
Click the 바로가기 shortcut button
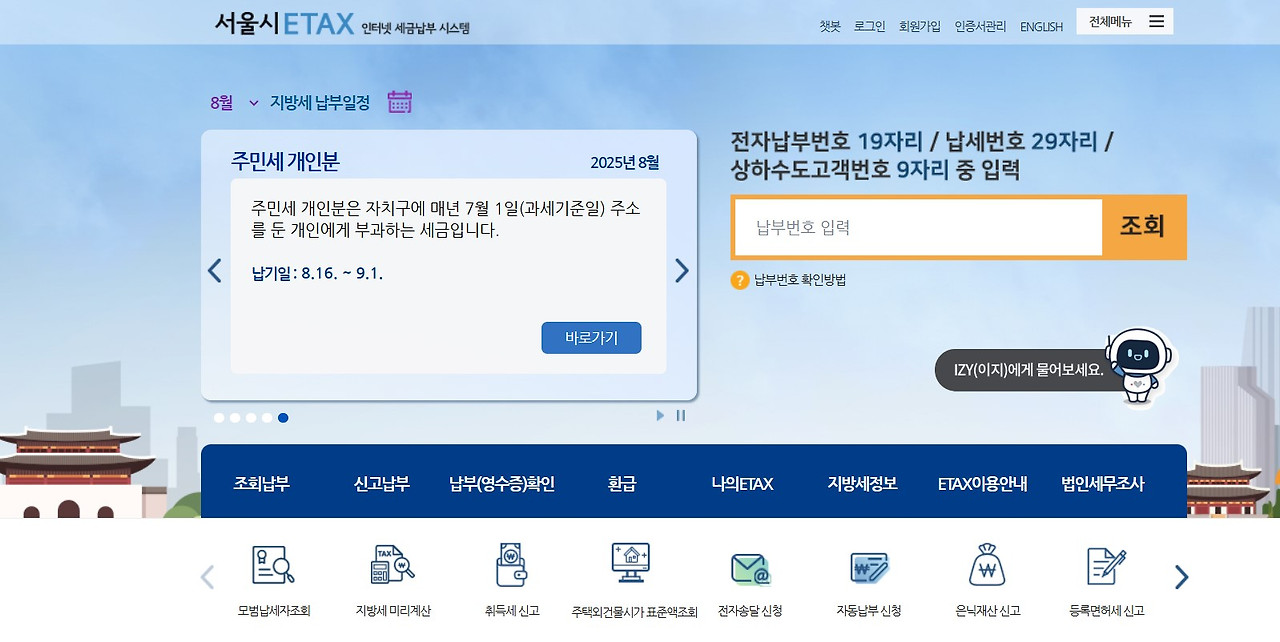tap(591, 338)
